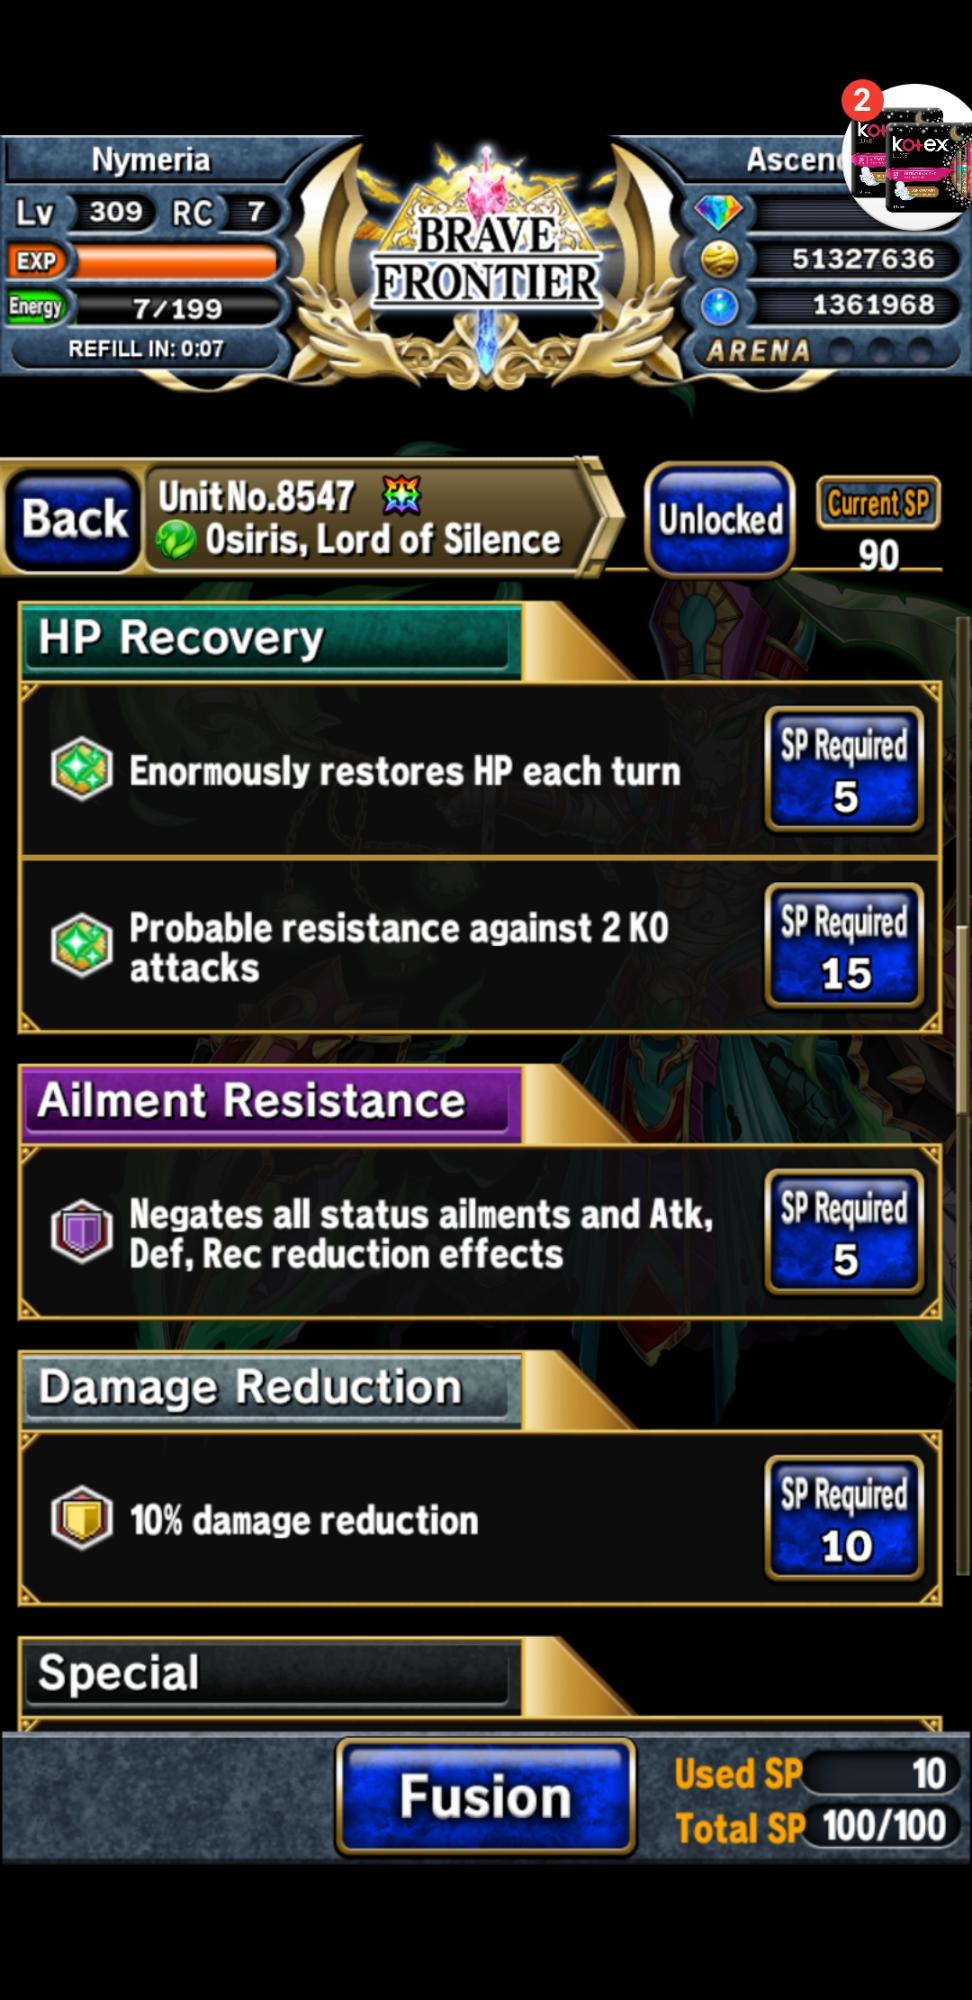Tap the green HP restore skill icon
Screen dimensions: 972x2000
tap(81, 769)
